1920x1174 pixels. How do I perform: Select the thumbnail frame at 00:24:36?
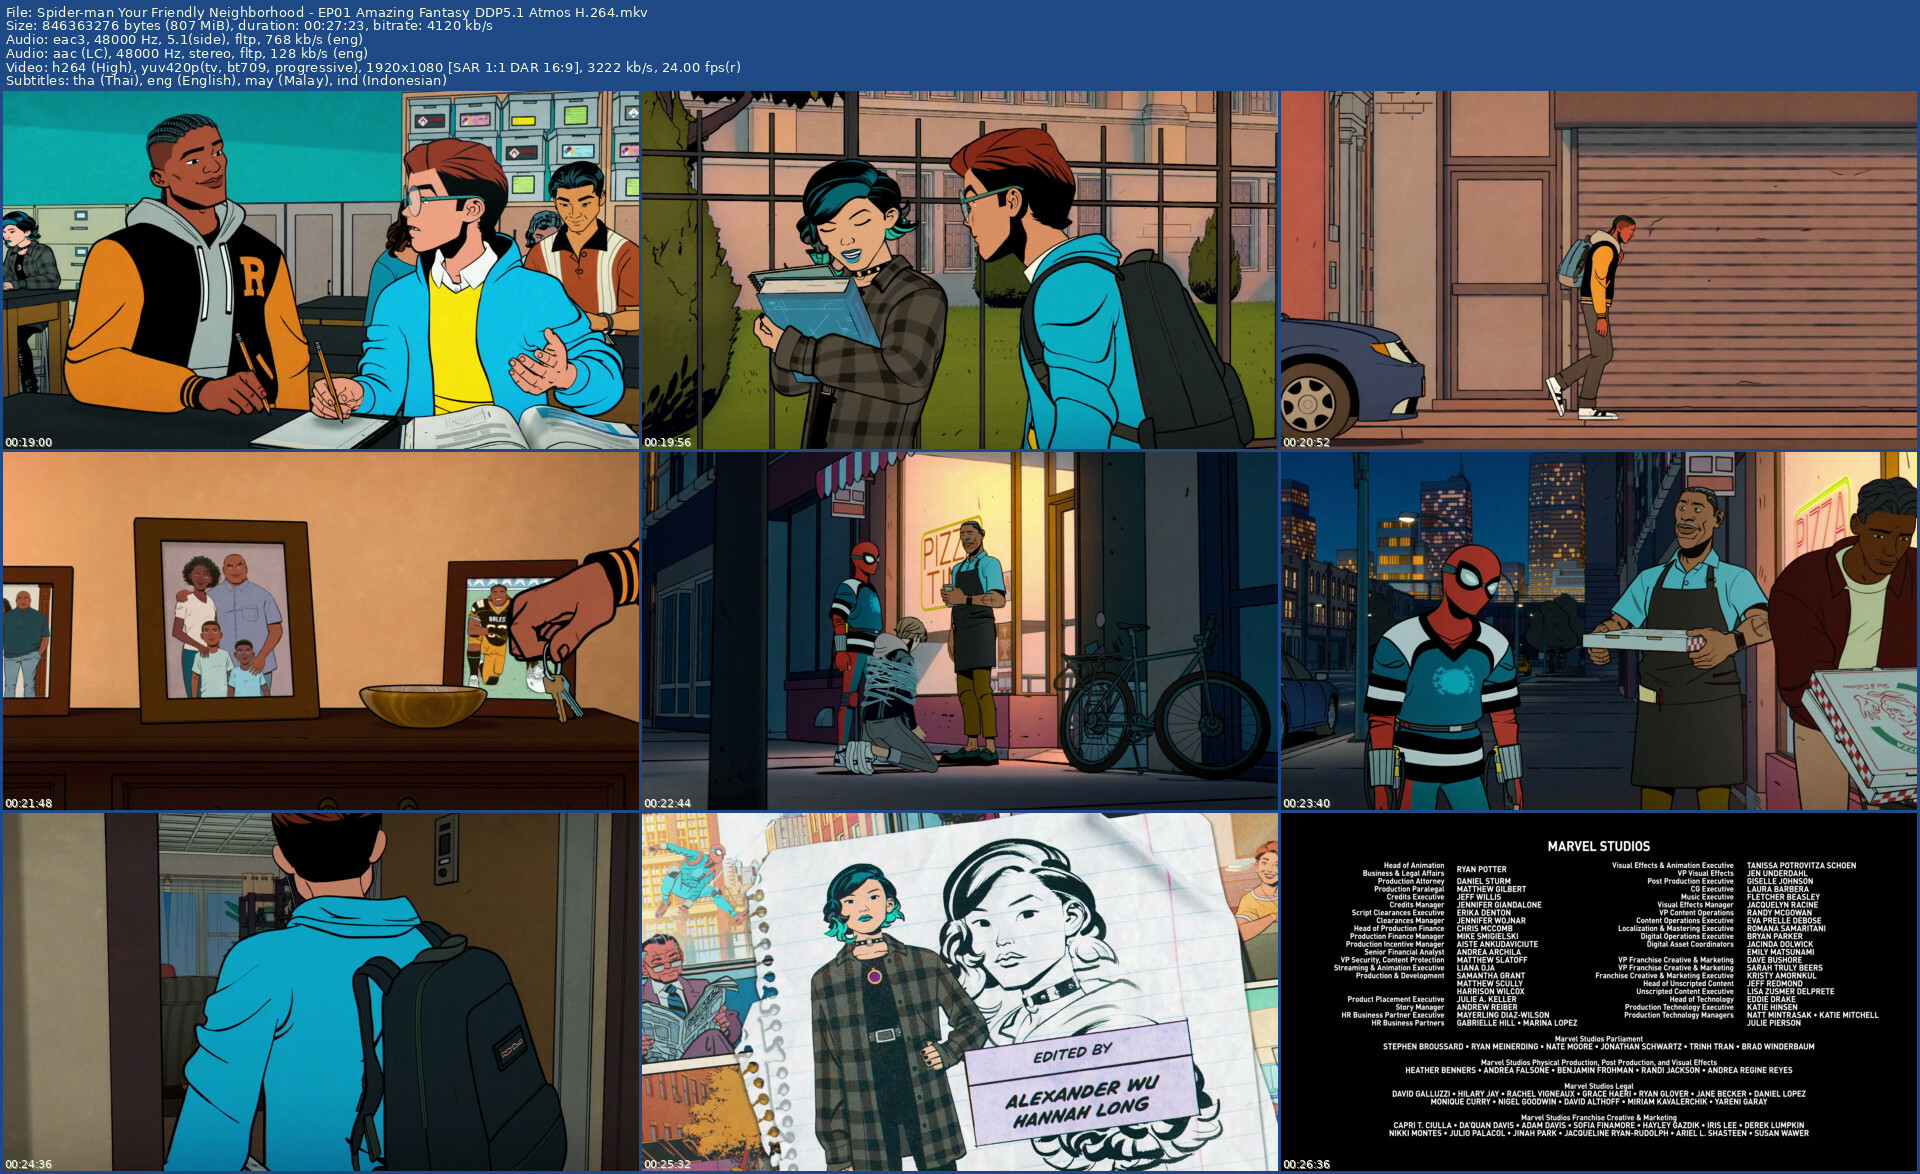tap(321, 992)
